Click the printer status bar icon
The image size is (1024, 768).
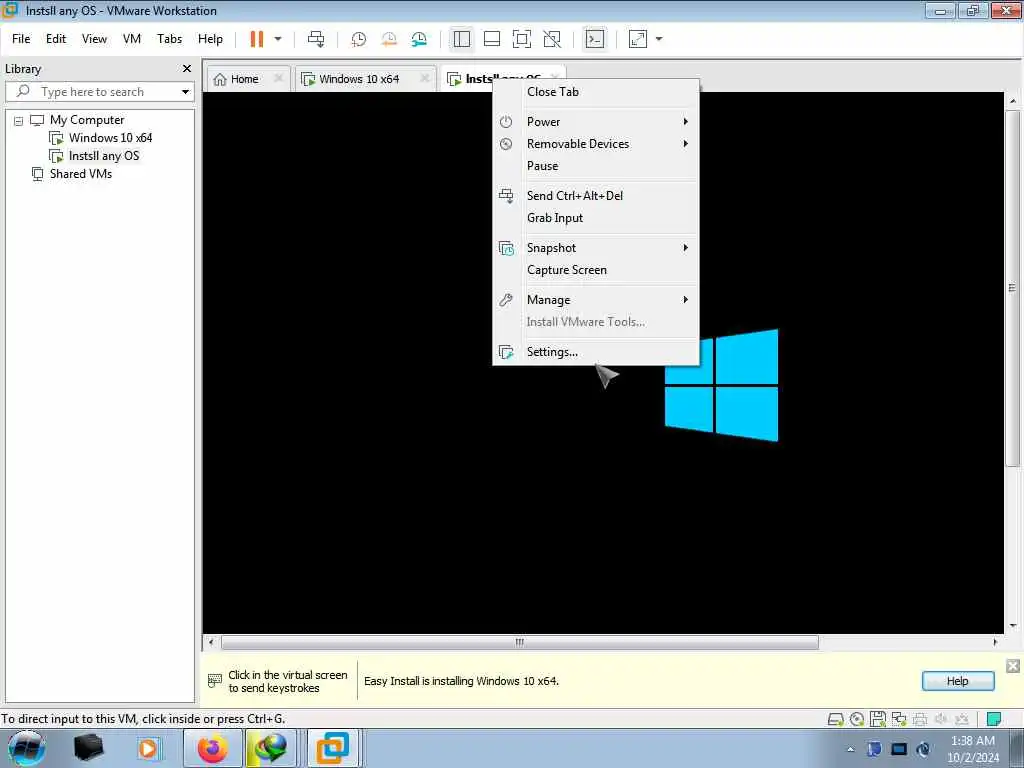click(920, 720)
